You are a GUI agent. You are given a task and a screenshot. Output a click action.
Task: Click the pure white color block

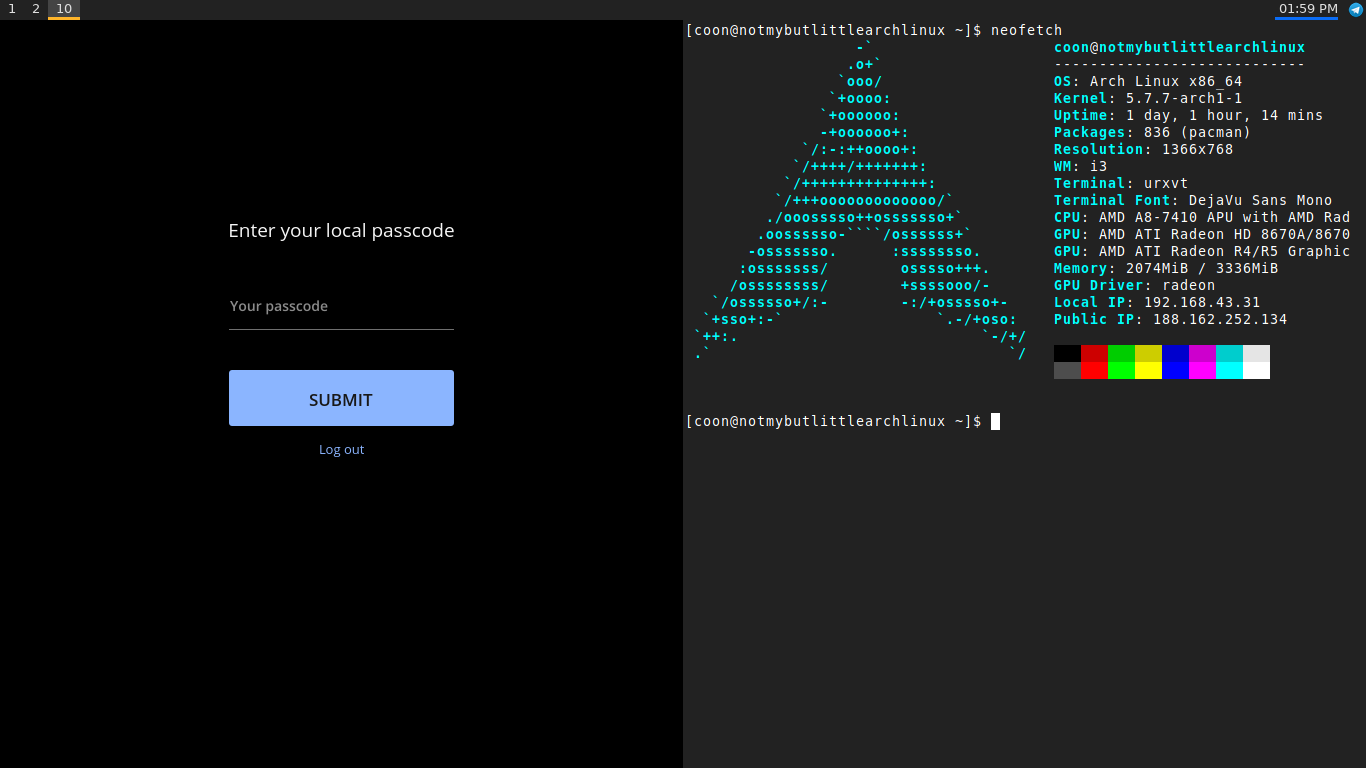point(1256,371)
